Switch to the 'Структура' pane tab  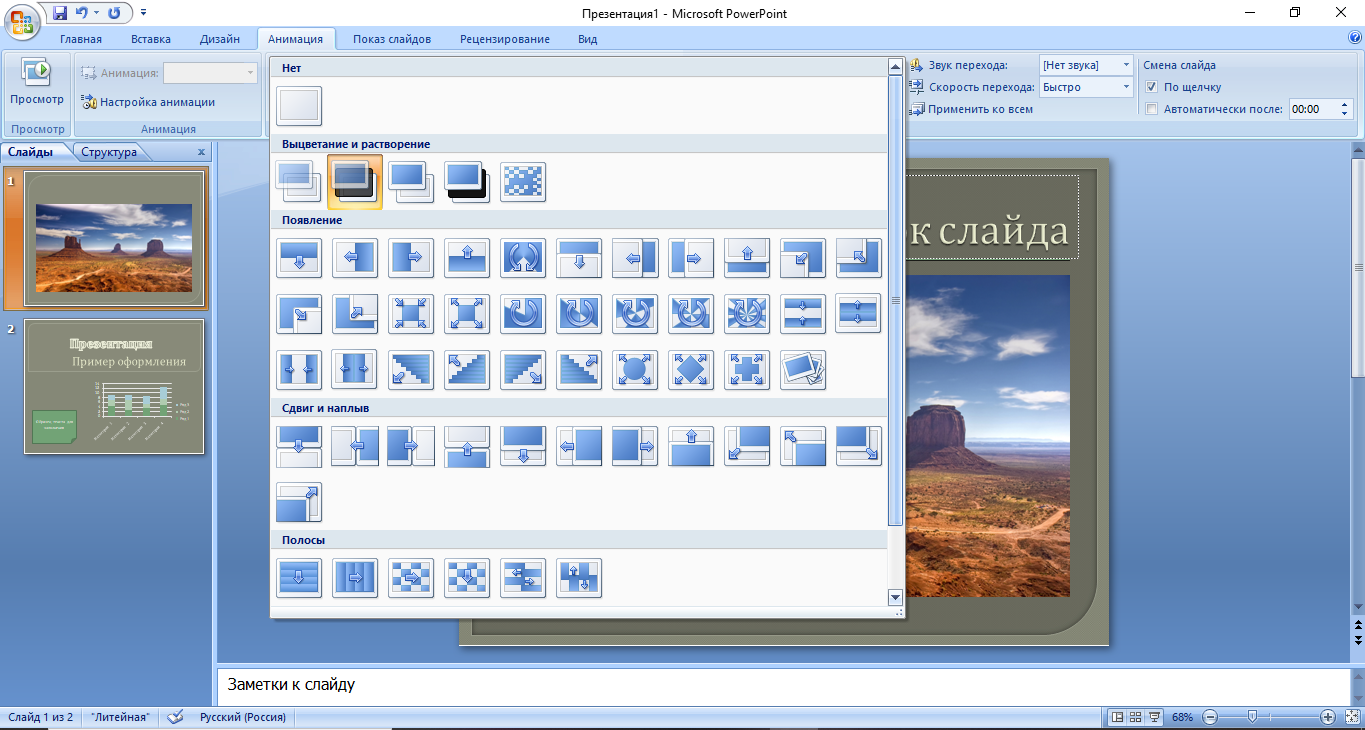point(109,152)
